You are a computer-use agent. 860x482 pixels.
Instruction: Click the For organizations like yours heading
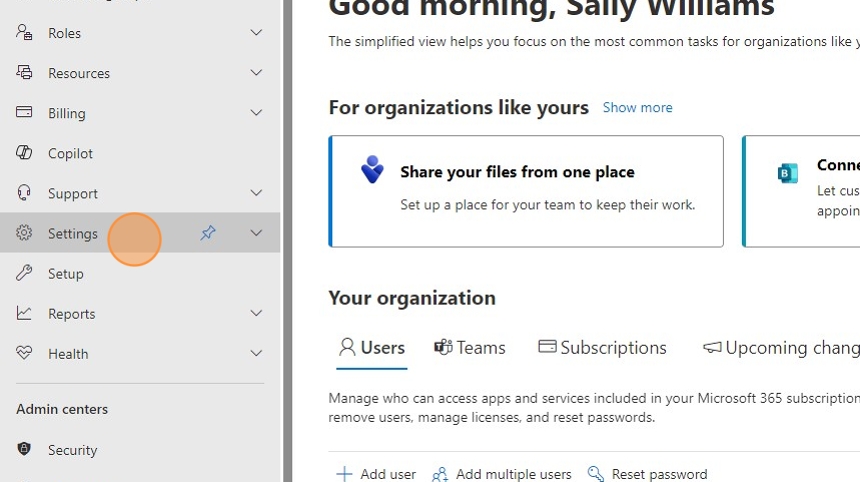click(x=459, y=107)
